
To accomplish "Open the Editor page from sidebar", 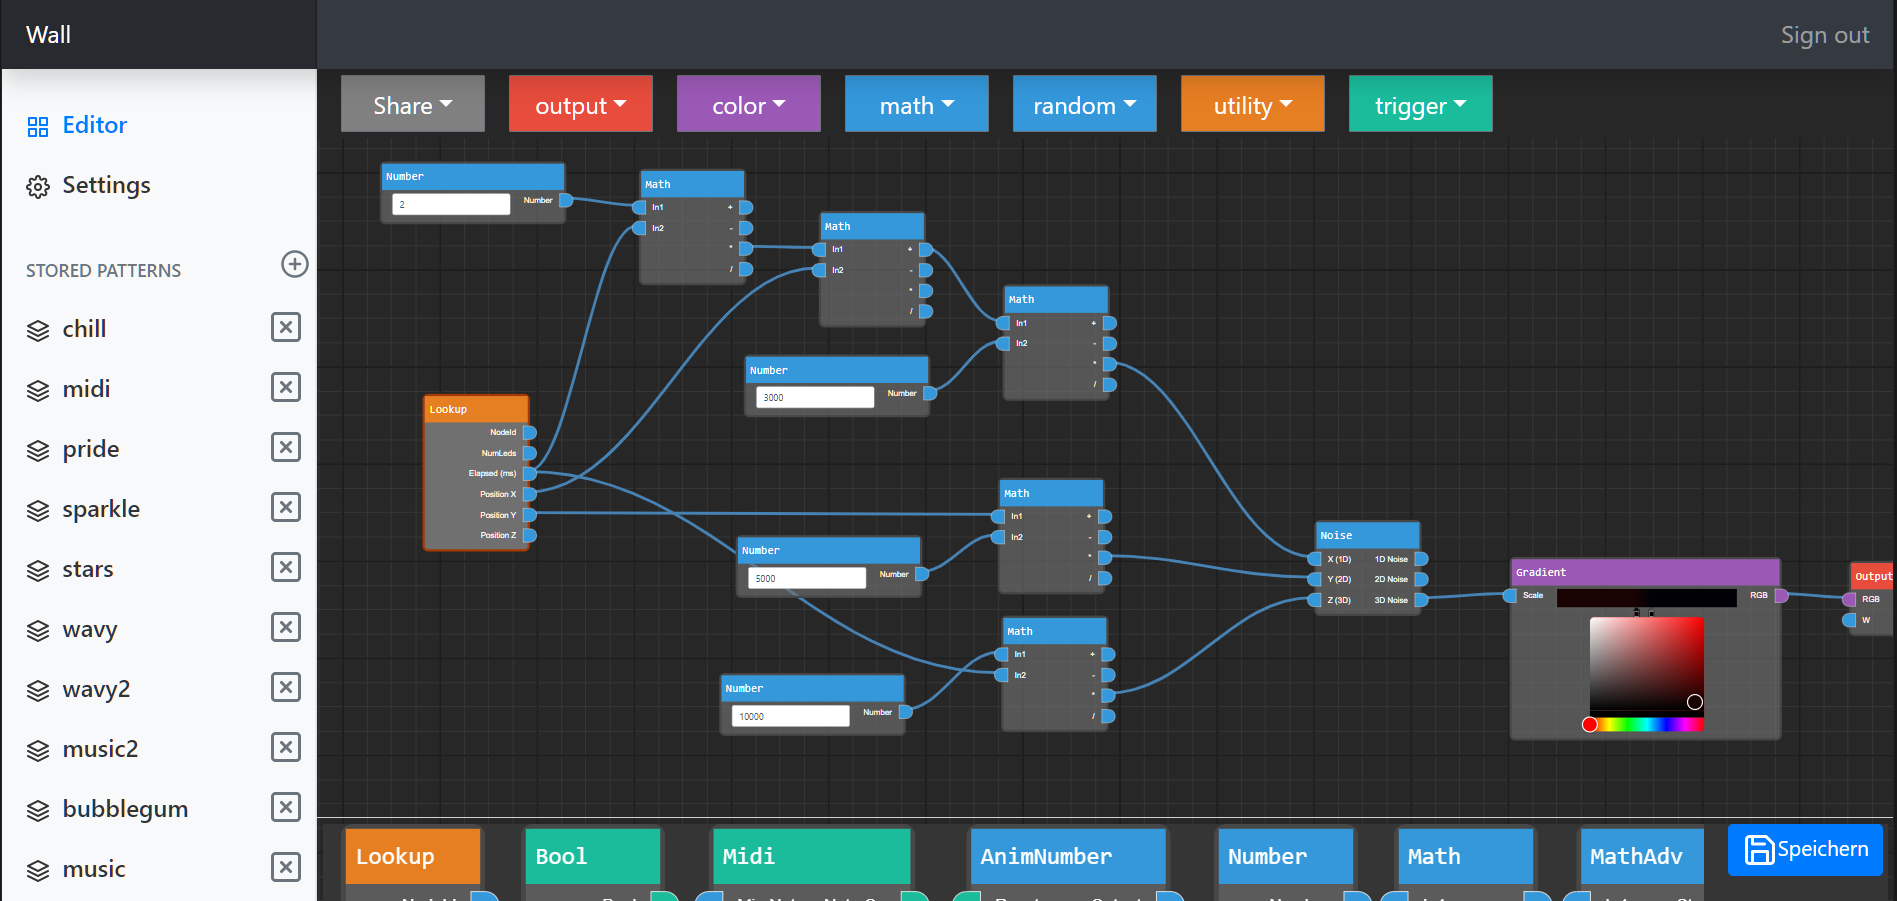I will click(x=77, y=125).
